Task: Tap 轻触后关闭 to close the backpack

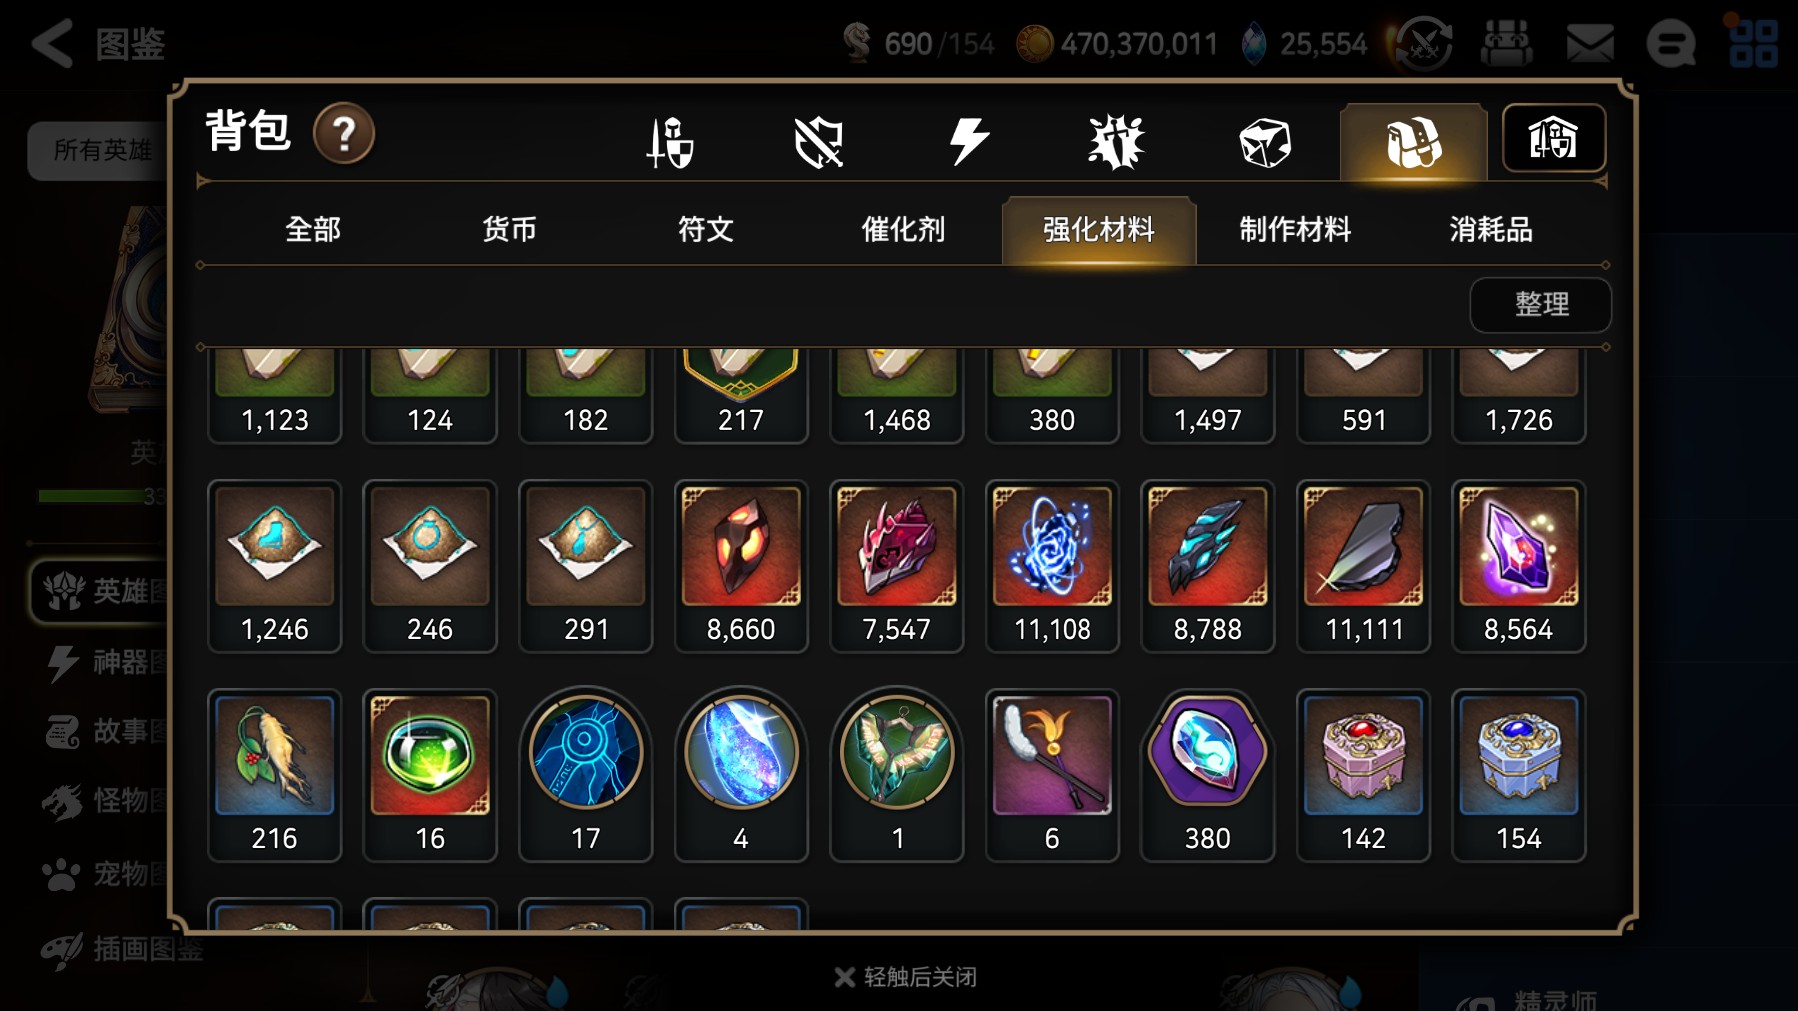Action: pos(906,977)
